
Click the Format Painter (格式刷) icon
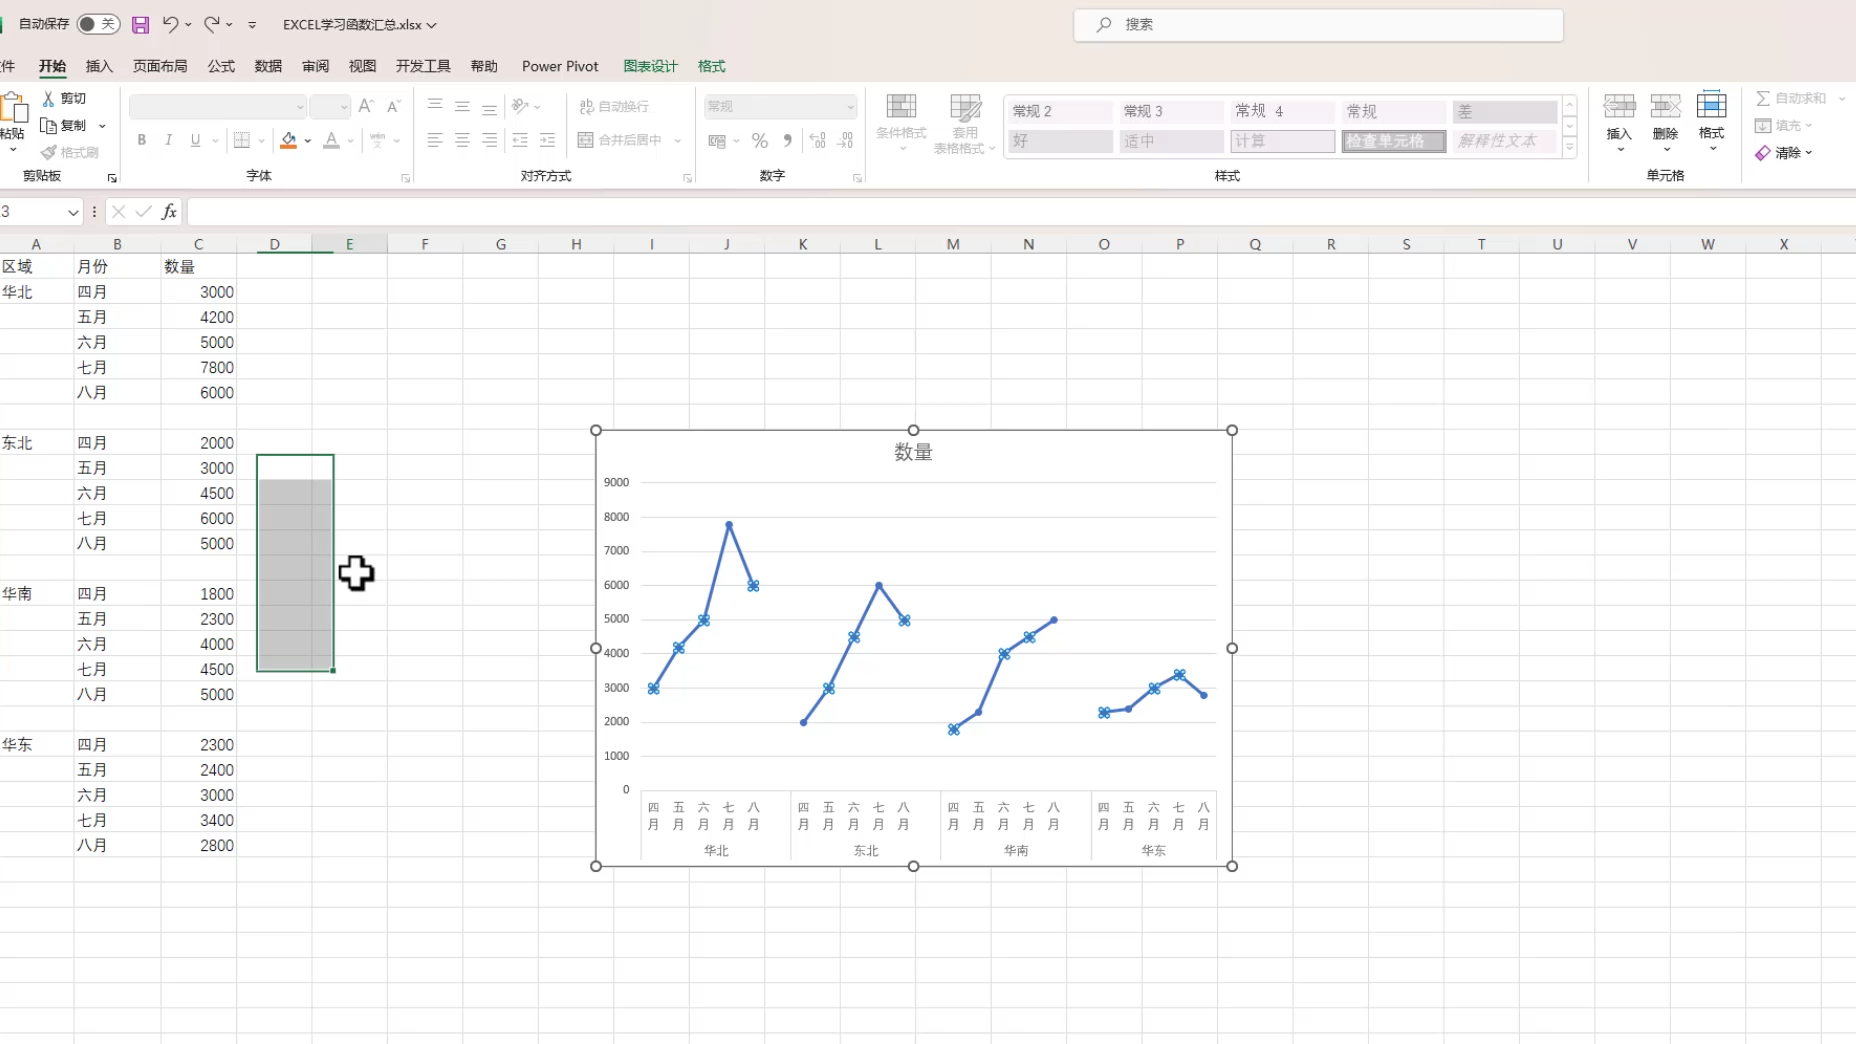click(x=48, y=152)
